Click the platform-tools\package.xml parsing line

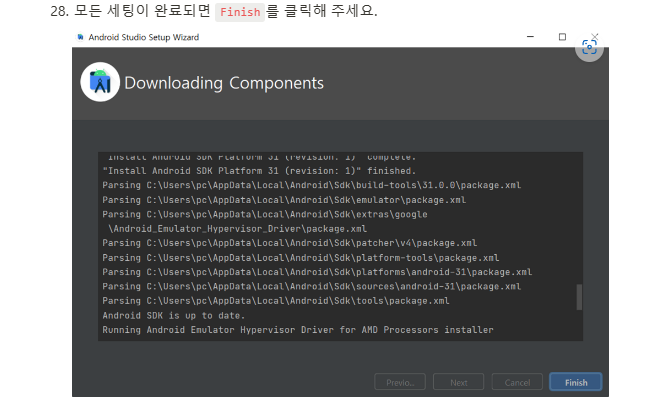pyautogui.click(x=301, y=257)
